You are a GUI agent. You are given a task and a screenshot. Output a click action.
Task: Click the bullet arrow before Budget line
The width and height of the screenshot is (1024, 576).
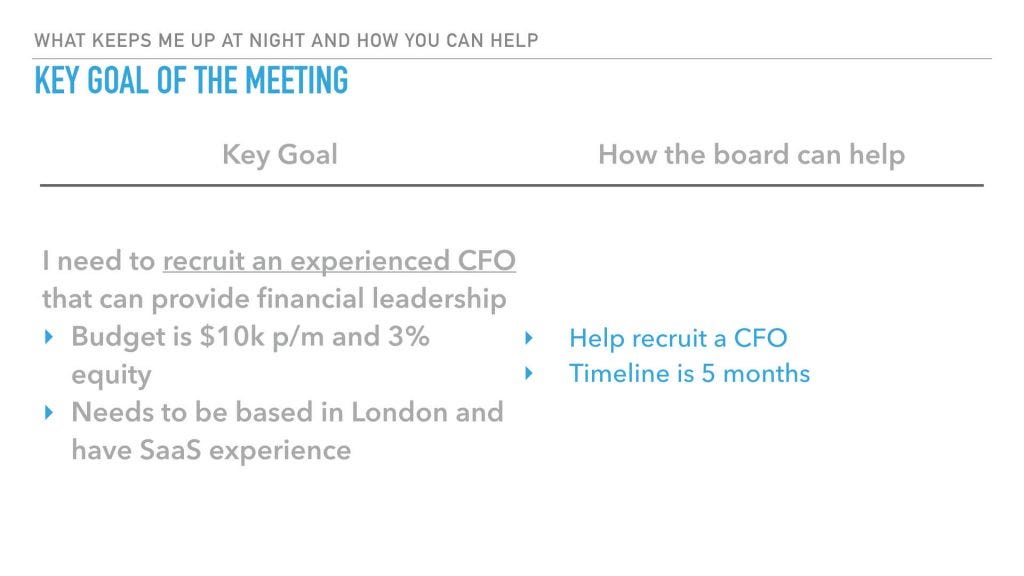pyautogui.click(x=49, y=337)
